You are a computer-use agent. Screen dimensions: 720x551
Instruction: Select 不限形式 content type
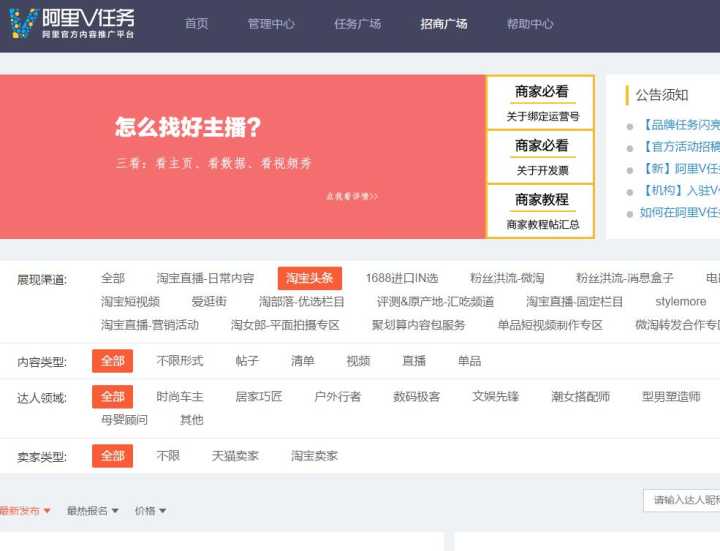180,361
